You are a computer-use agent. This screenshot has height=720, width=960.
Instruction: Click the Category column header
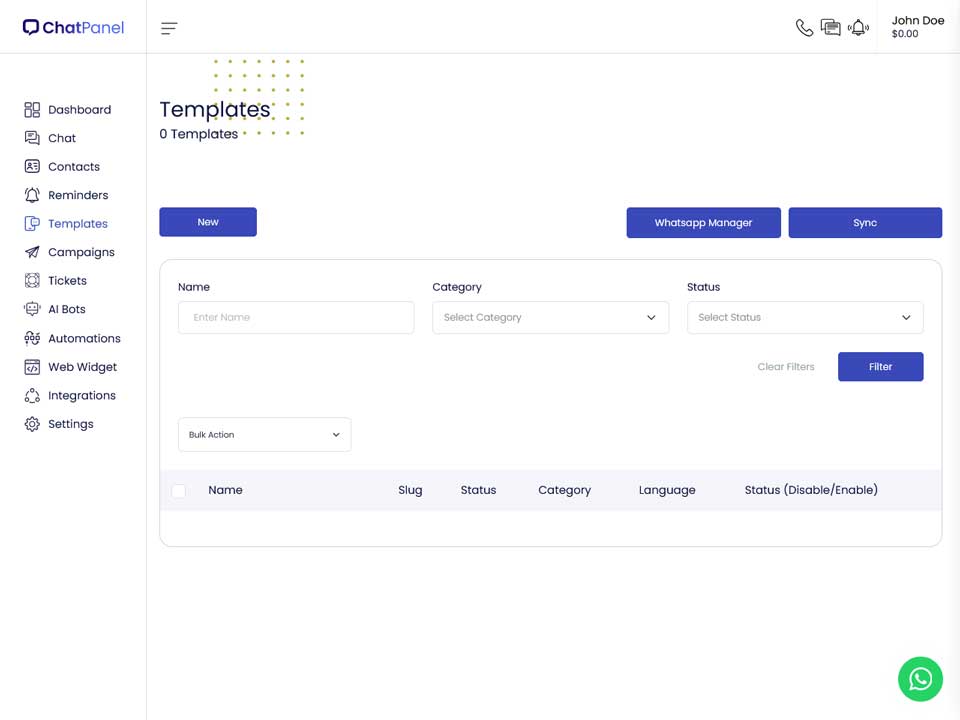pyautogui.click(x=564, y=490)
